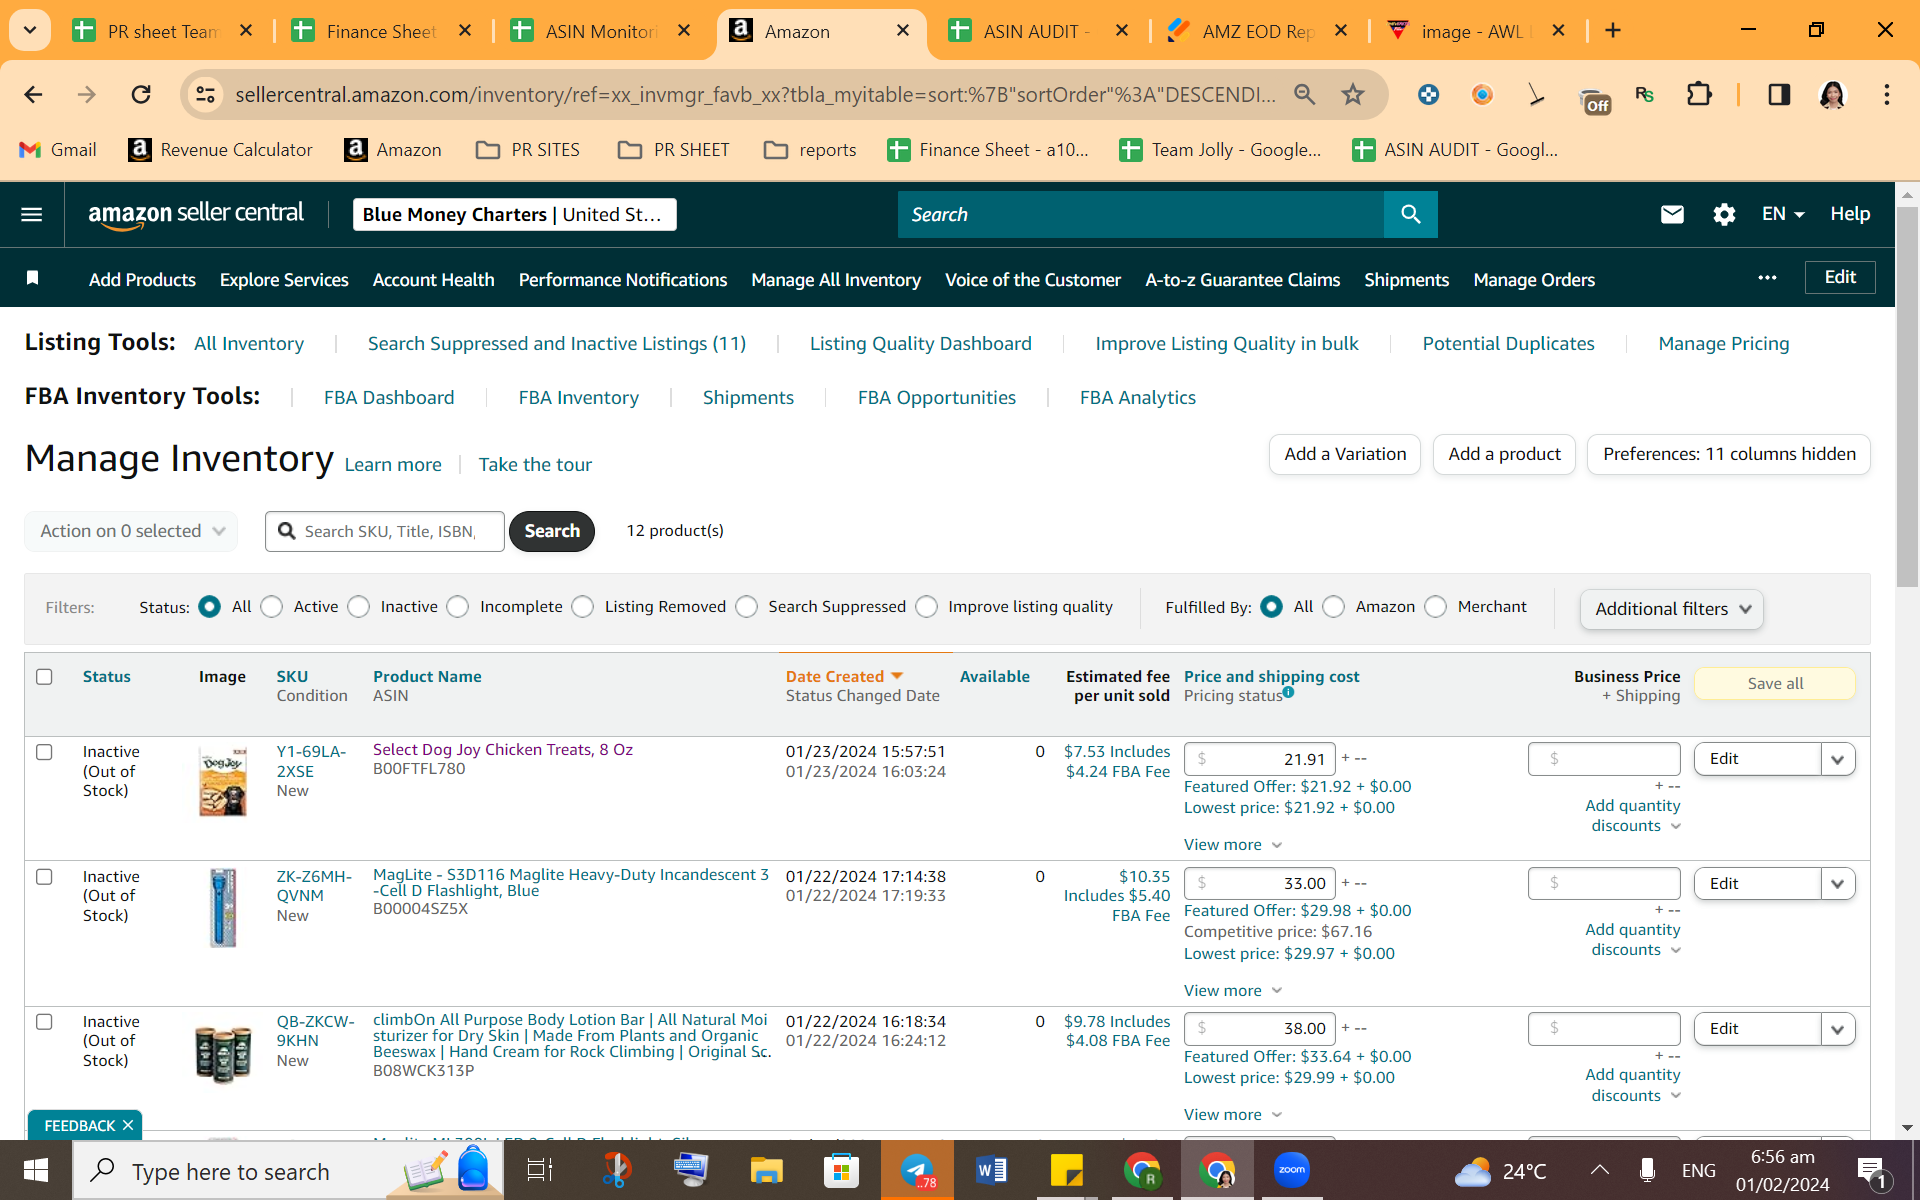
Task: Expand View more for Dog Joy pricing
Action: click(x=1233, y=845)
